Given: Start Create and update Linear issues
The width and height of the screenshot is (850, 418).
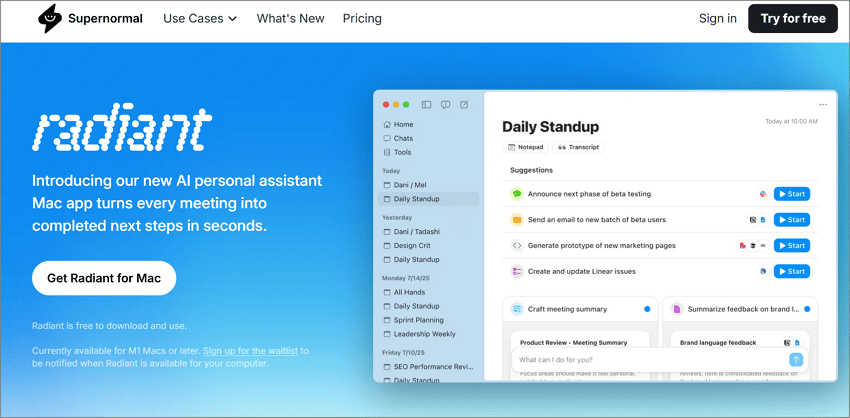Looking at the screenshot, I should (791, 271).
